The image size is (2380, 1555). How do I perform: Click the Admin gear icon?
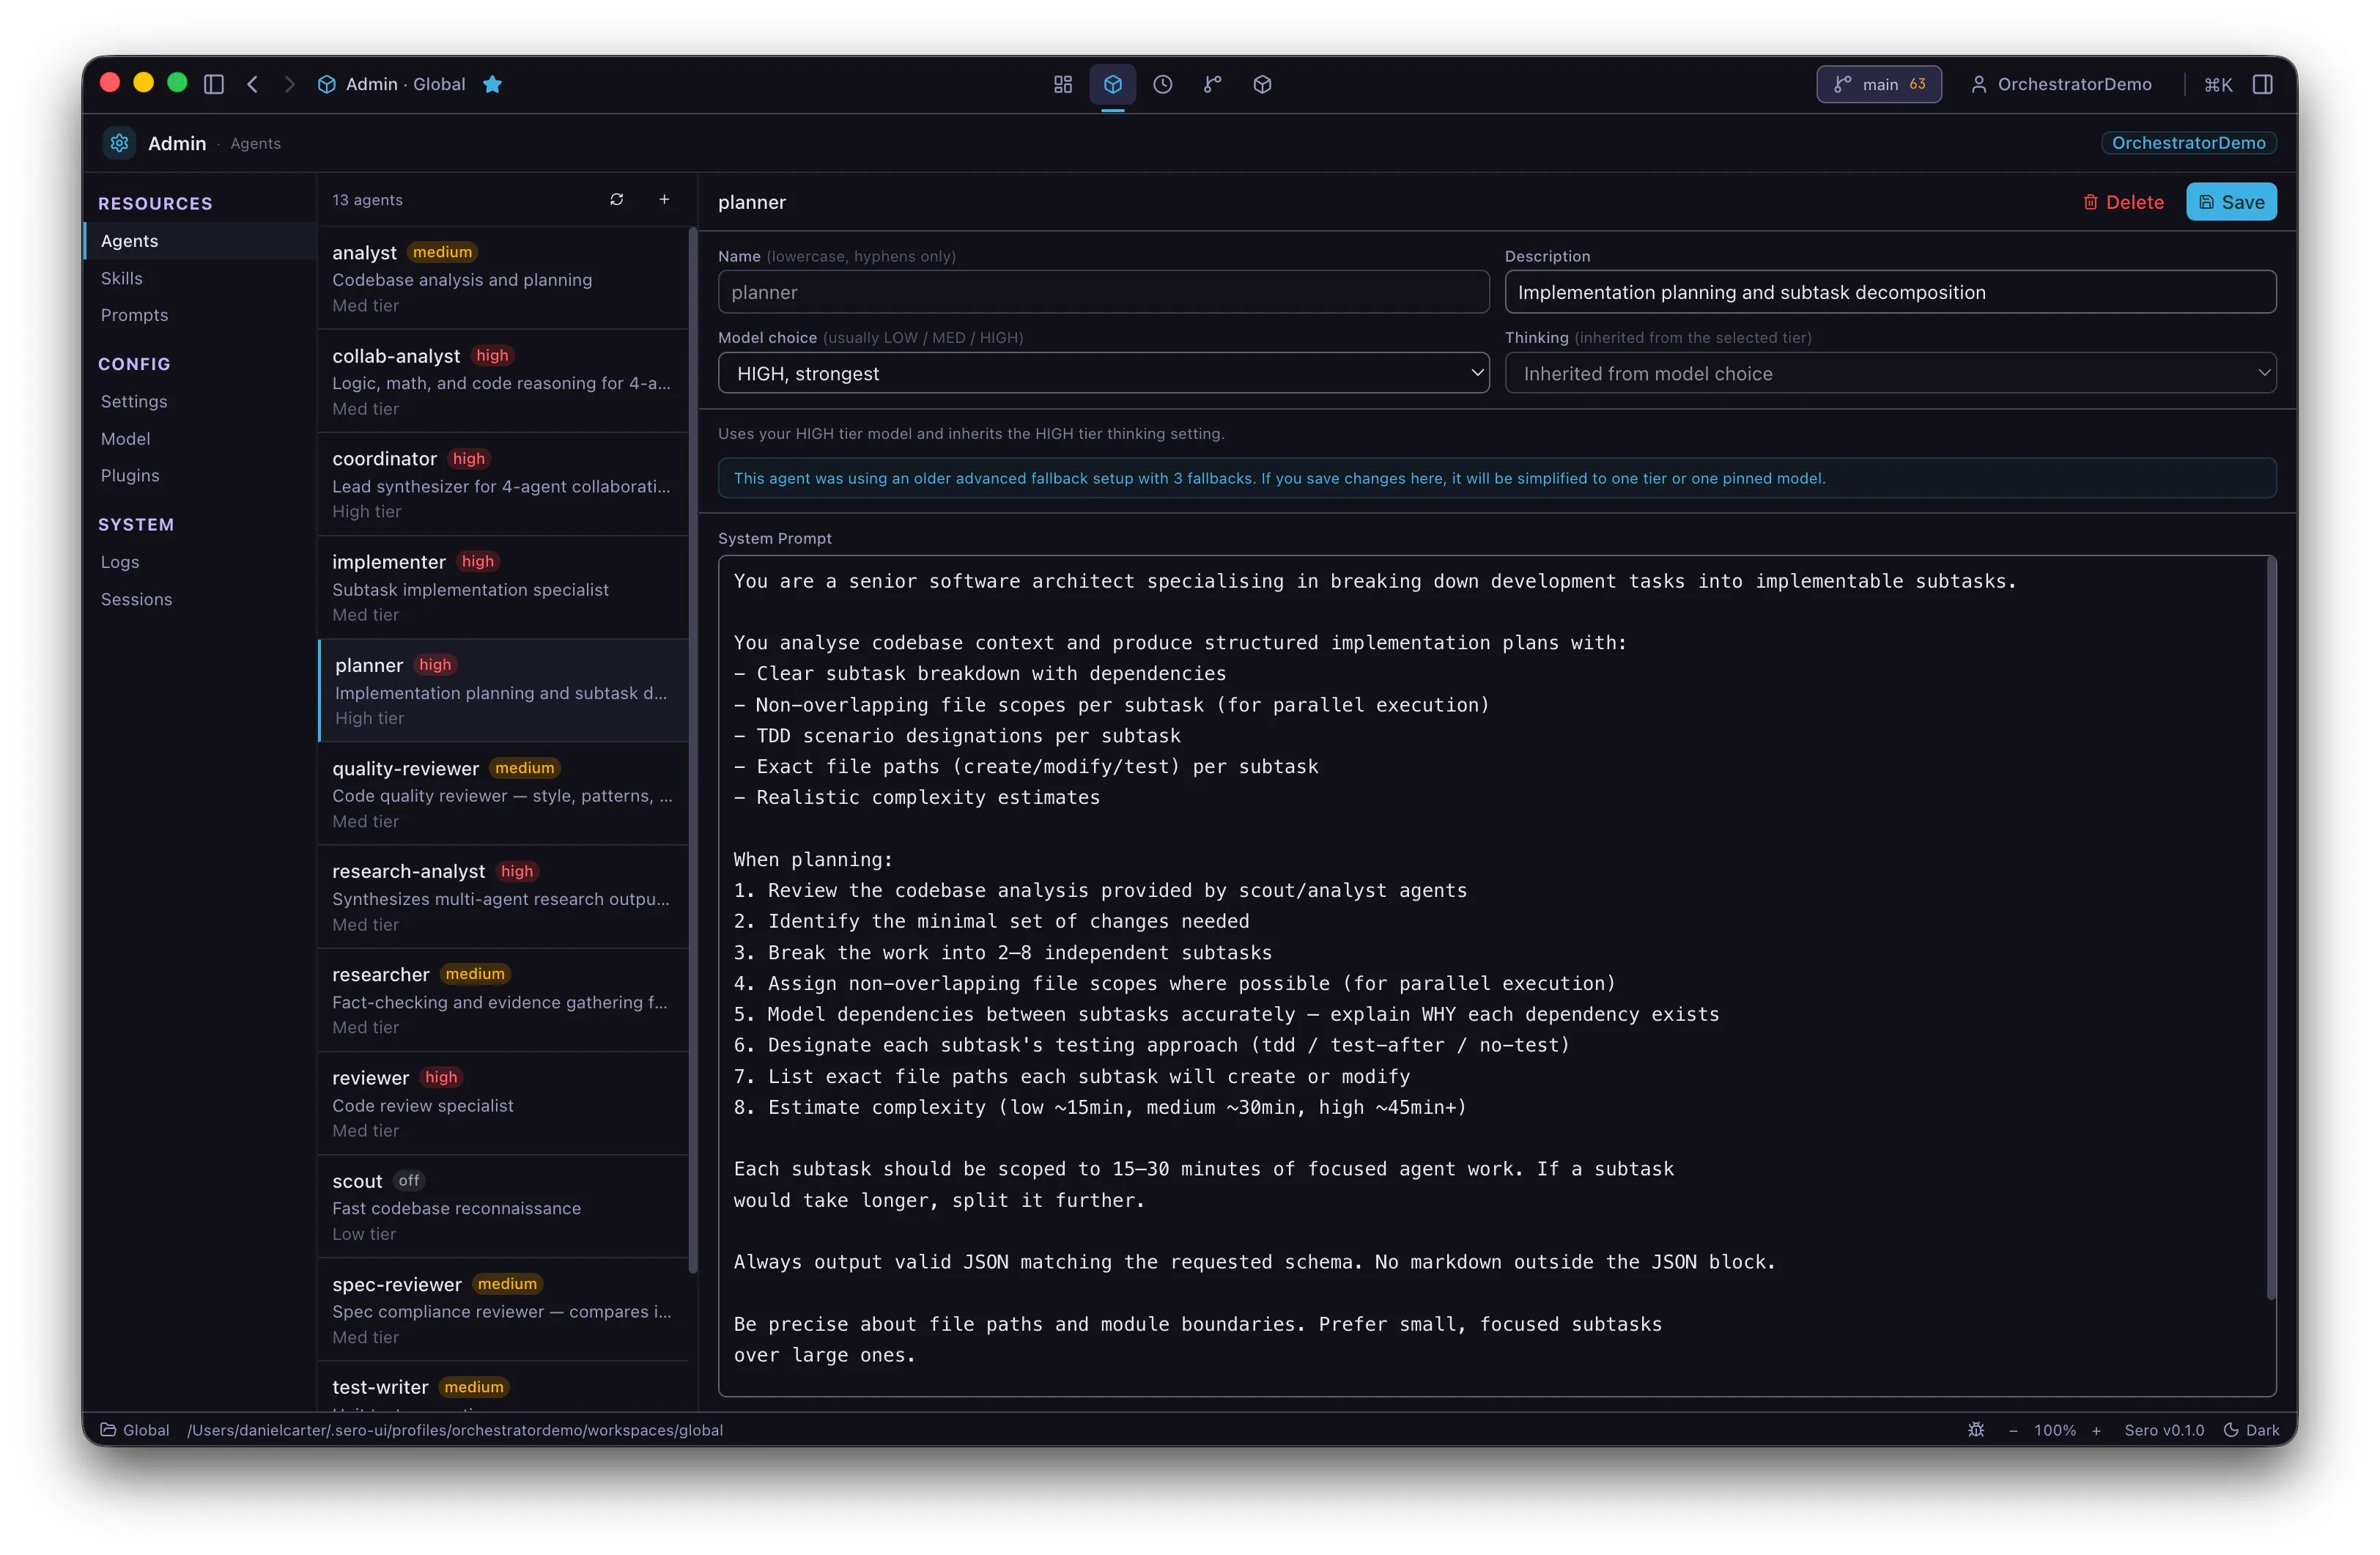(x=119, y=143)
